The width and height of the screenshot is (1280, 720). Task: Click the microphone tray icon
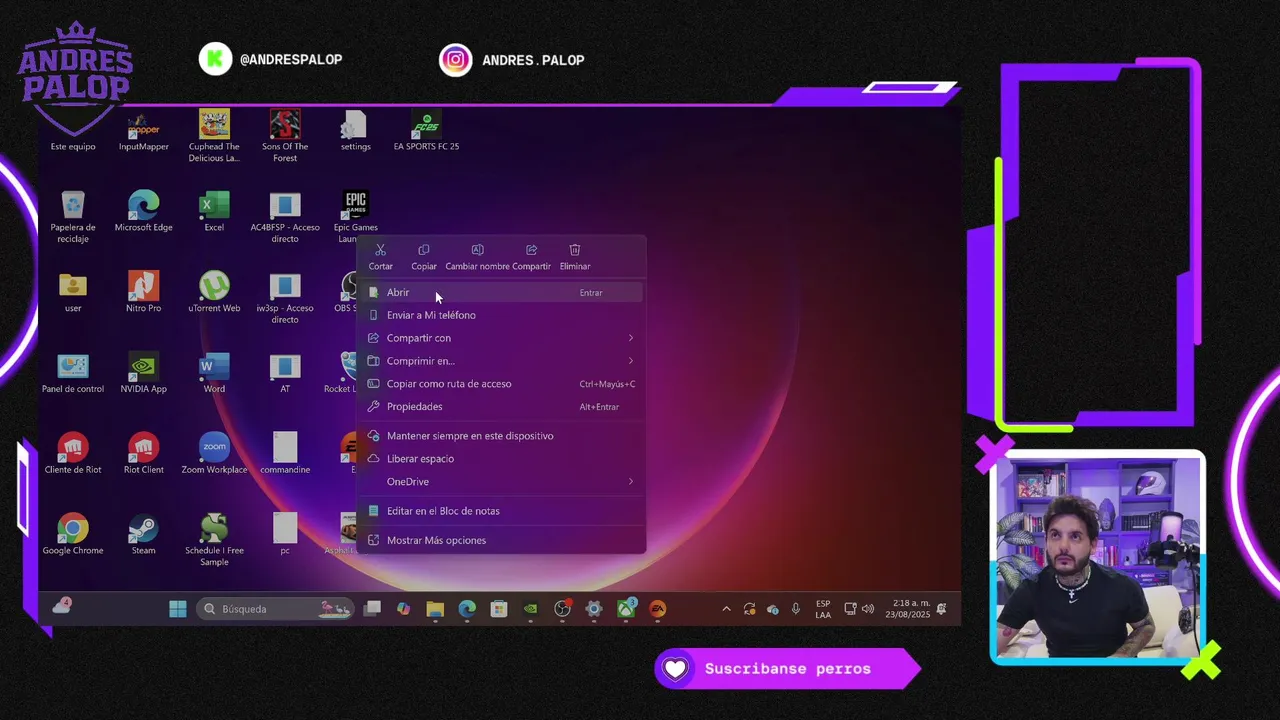tap(796, 609)
